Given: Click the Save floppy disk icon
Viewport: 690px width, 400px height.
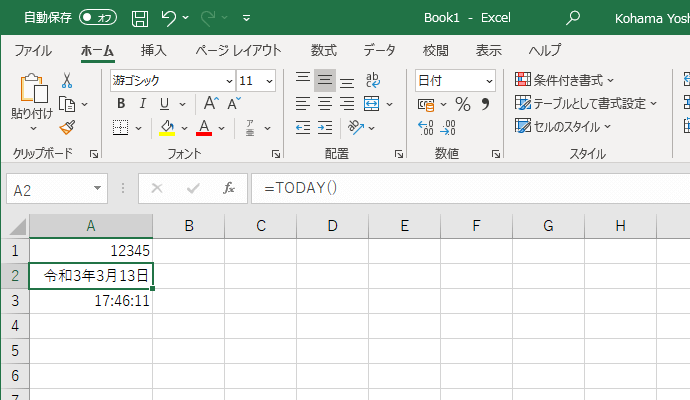Looking at the screenshot, I should (140, 17).
